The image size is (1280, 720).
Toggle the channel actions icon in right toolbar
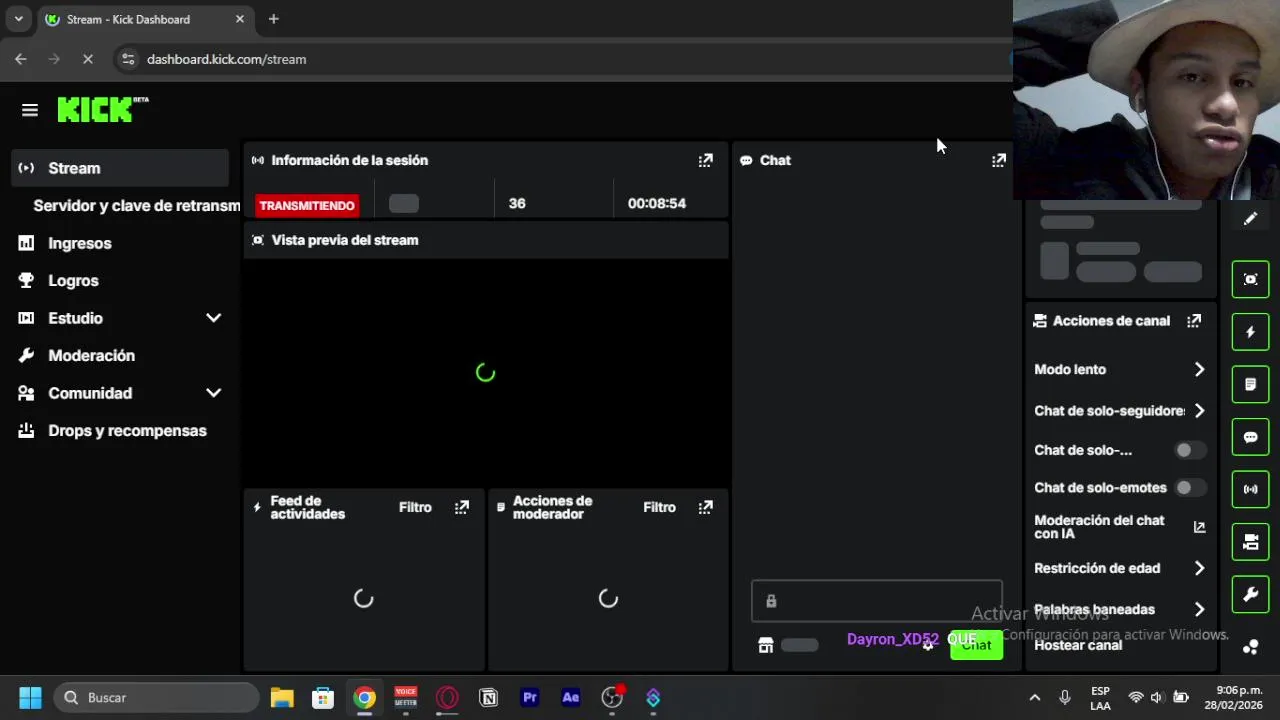pos(1250,542)
